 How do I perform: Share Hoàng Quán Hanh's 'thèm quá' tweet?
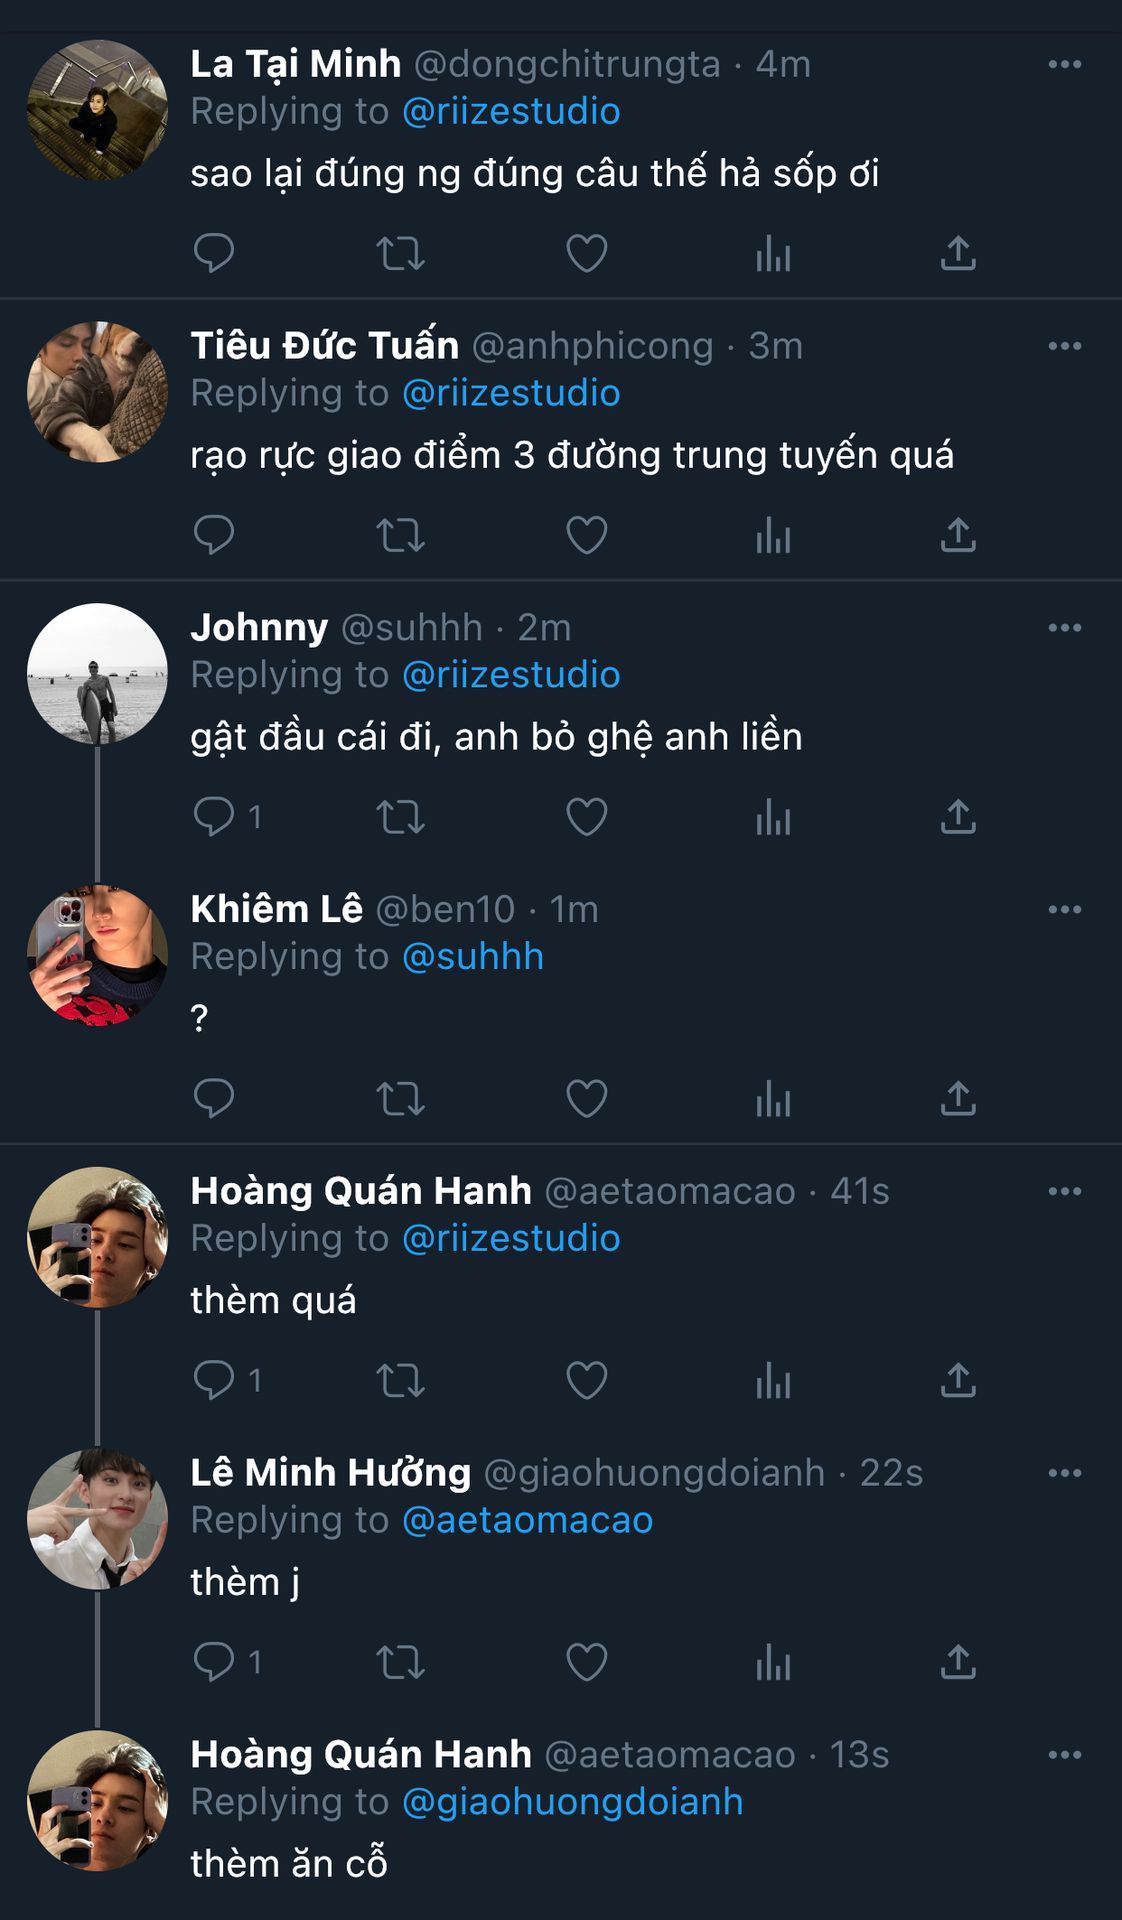tap(957, 1381)
